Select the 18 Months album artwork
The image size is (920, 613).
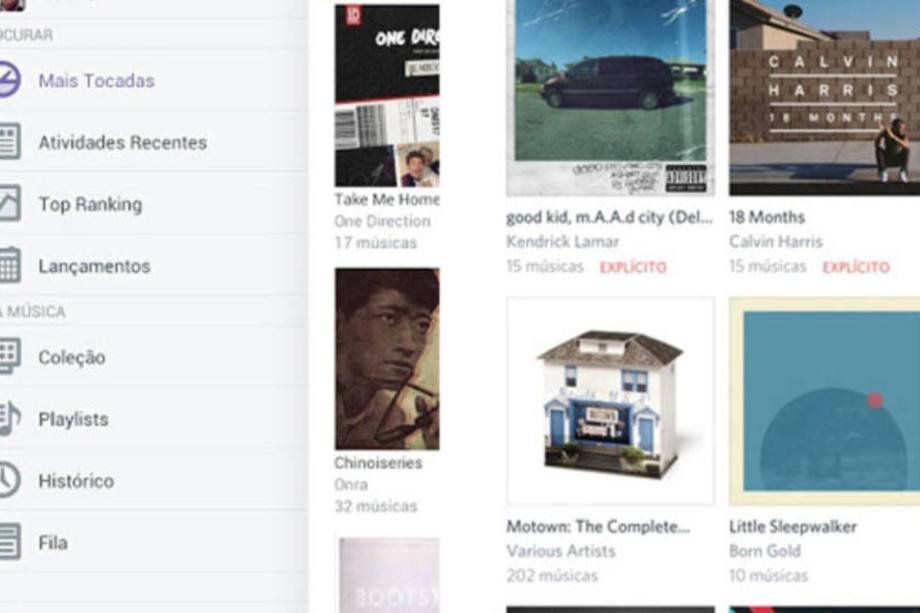tap(824, 97)
